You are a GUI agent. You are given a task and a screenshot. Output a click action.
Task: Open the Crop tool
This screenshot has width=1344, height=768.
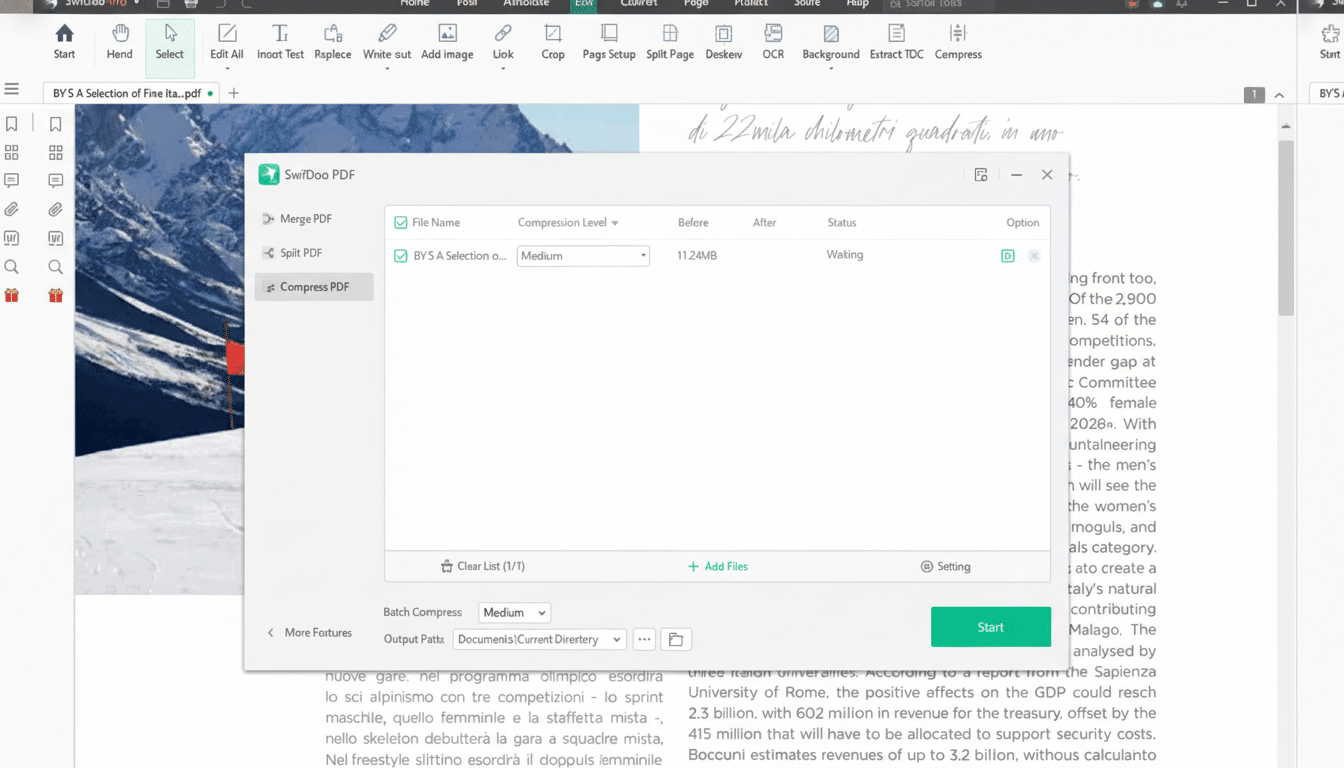pos(553,43)
